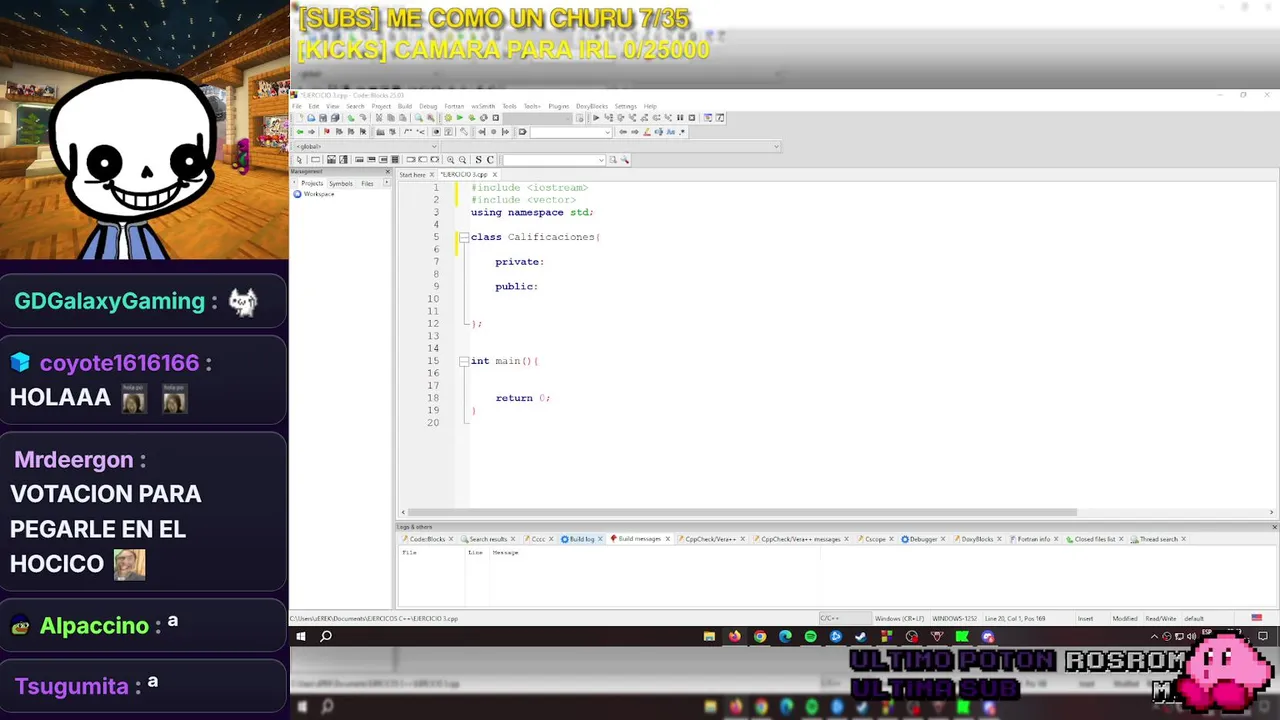The height and width of the screenshot is (720, 1280).
Task: Click the Highlight pen icon in toolbar
Action: pos(646,132)
